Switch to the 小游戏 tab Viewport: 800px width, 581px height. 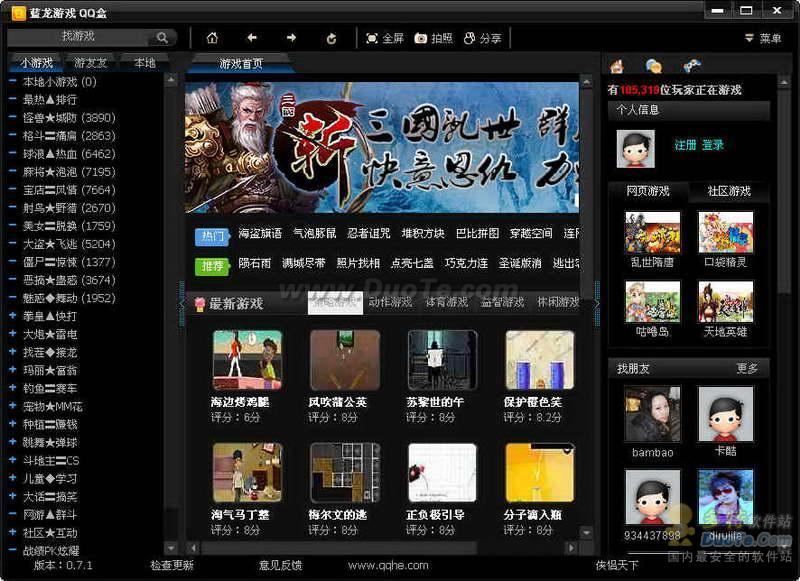[36, 63]
